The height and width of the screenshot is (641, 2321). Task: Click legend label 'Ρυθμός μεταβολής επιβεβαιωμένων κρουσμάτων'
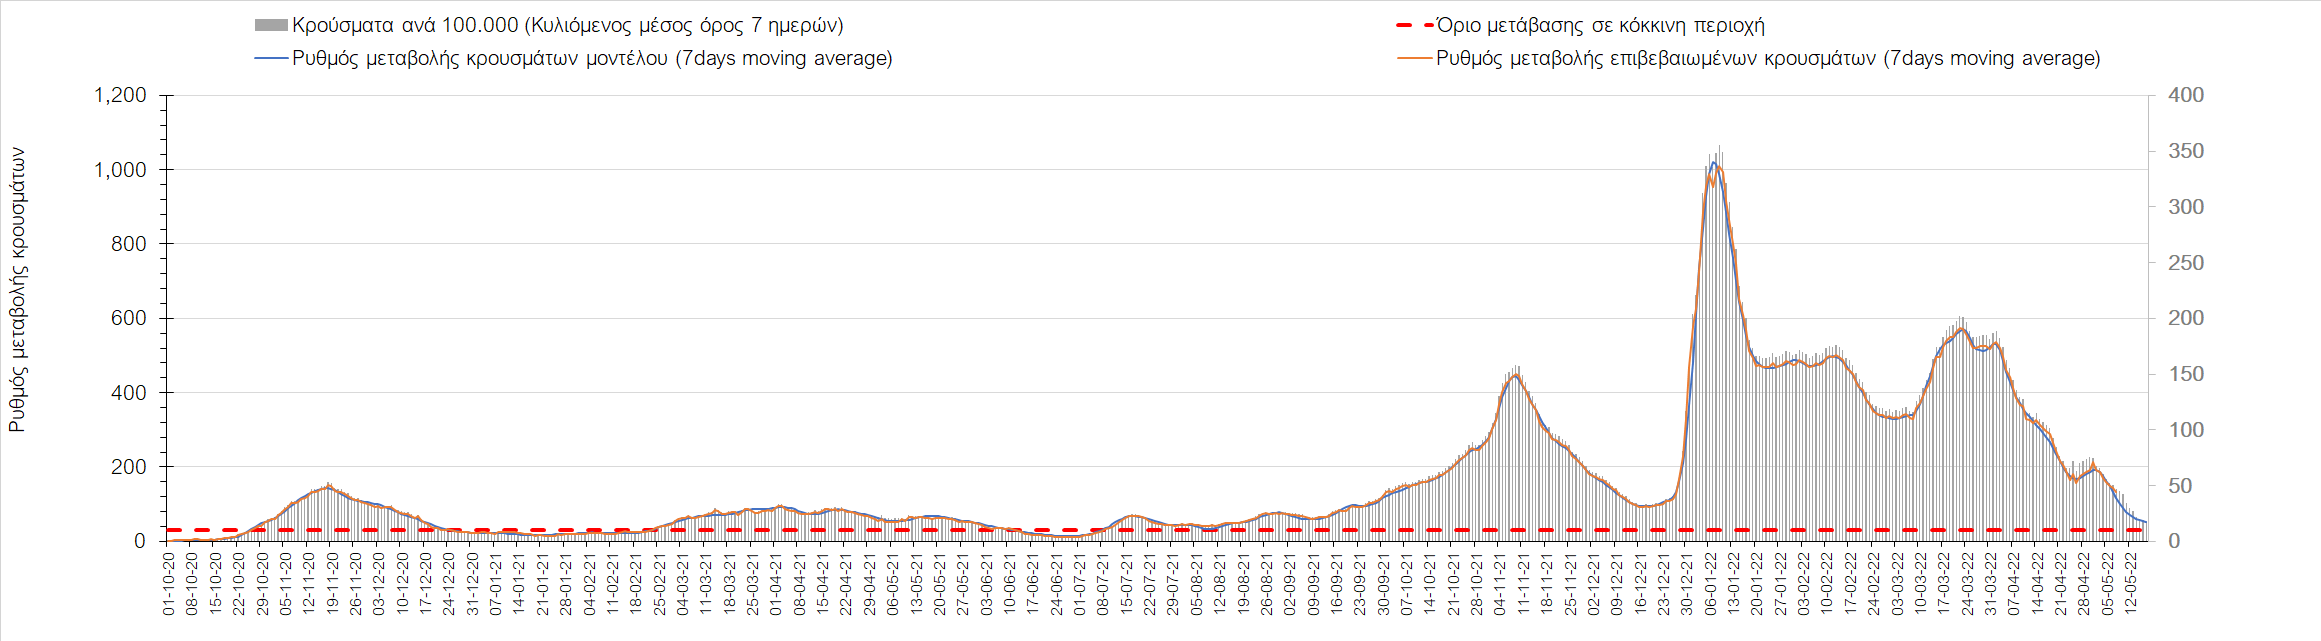point(1768,59)
